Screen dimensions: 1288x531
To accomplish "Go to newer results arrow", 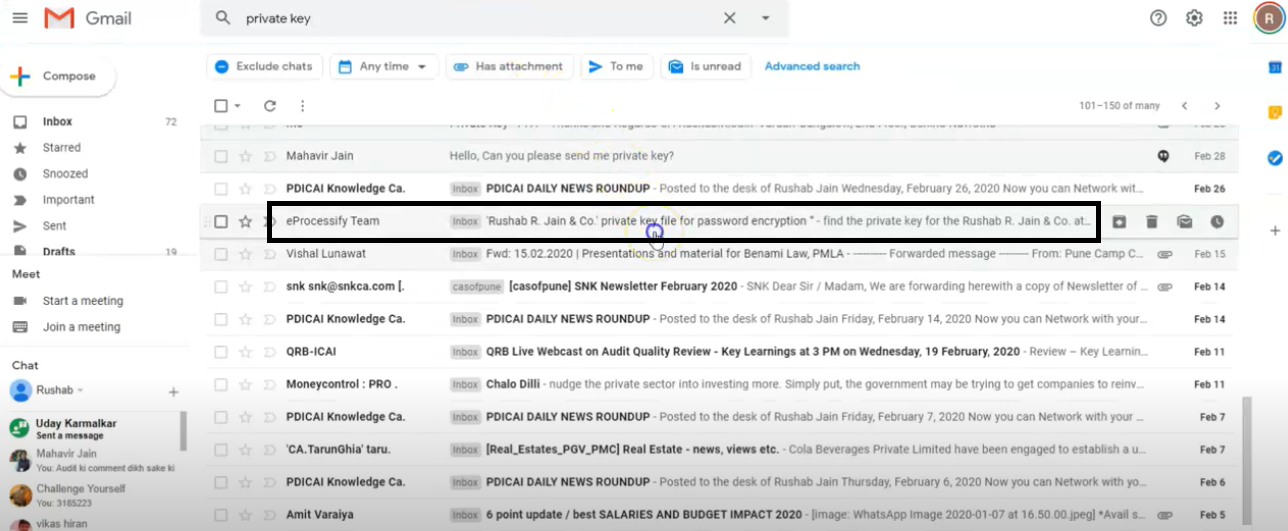I will pos(1184,105).
